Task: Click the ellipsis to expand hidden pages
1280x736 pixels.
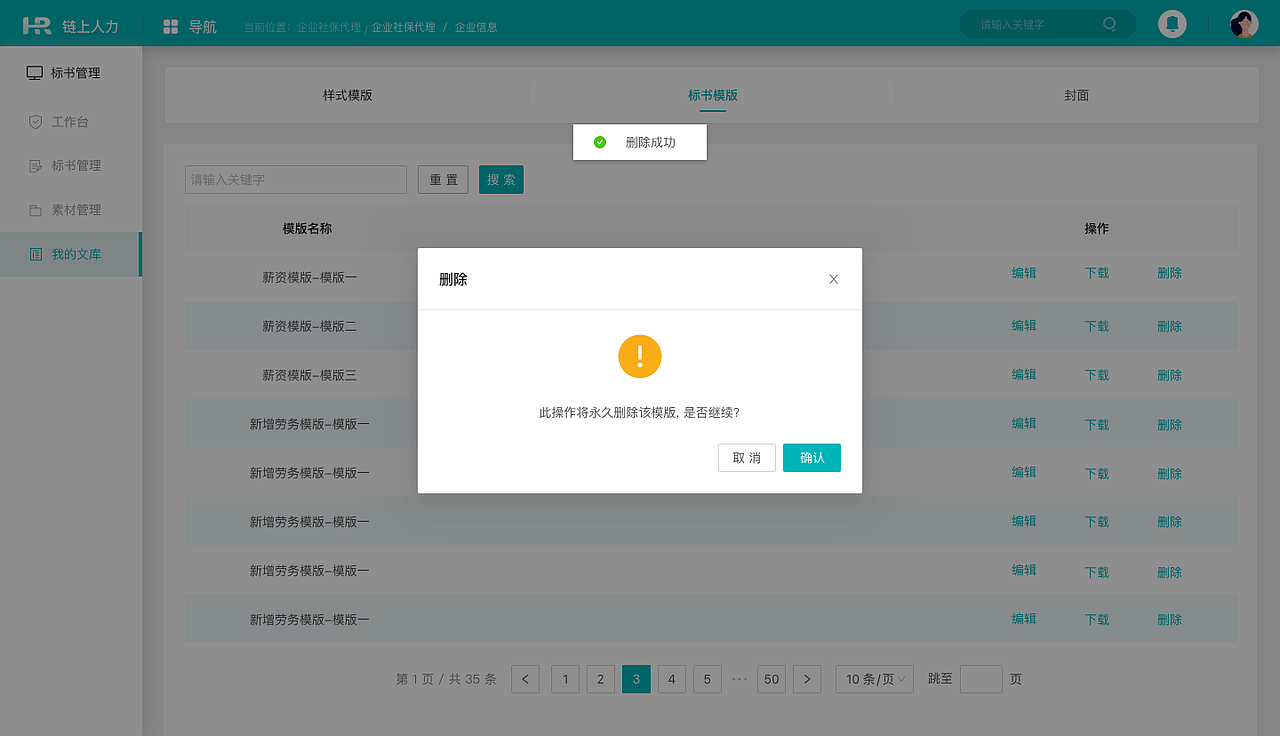Action: pyautogui.click(x=739, y=679)
